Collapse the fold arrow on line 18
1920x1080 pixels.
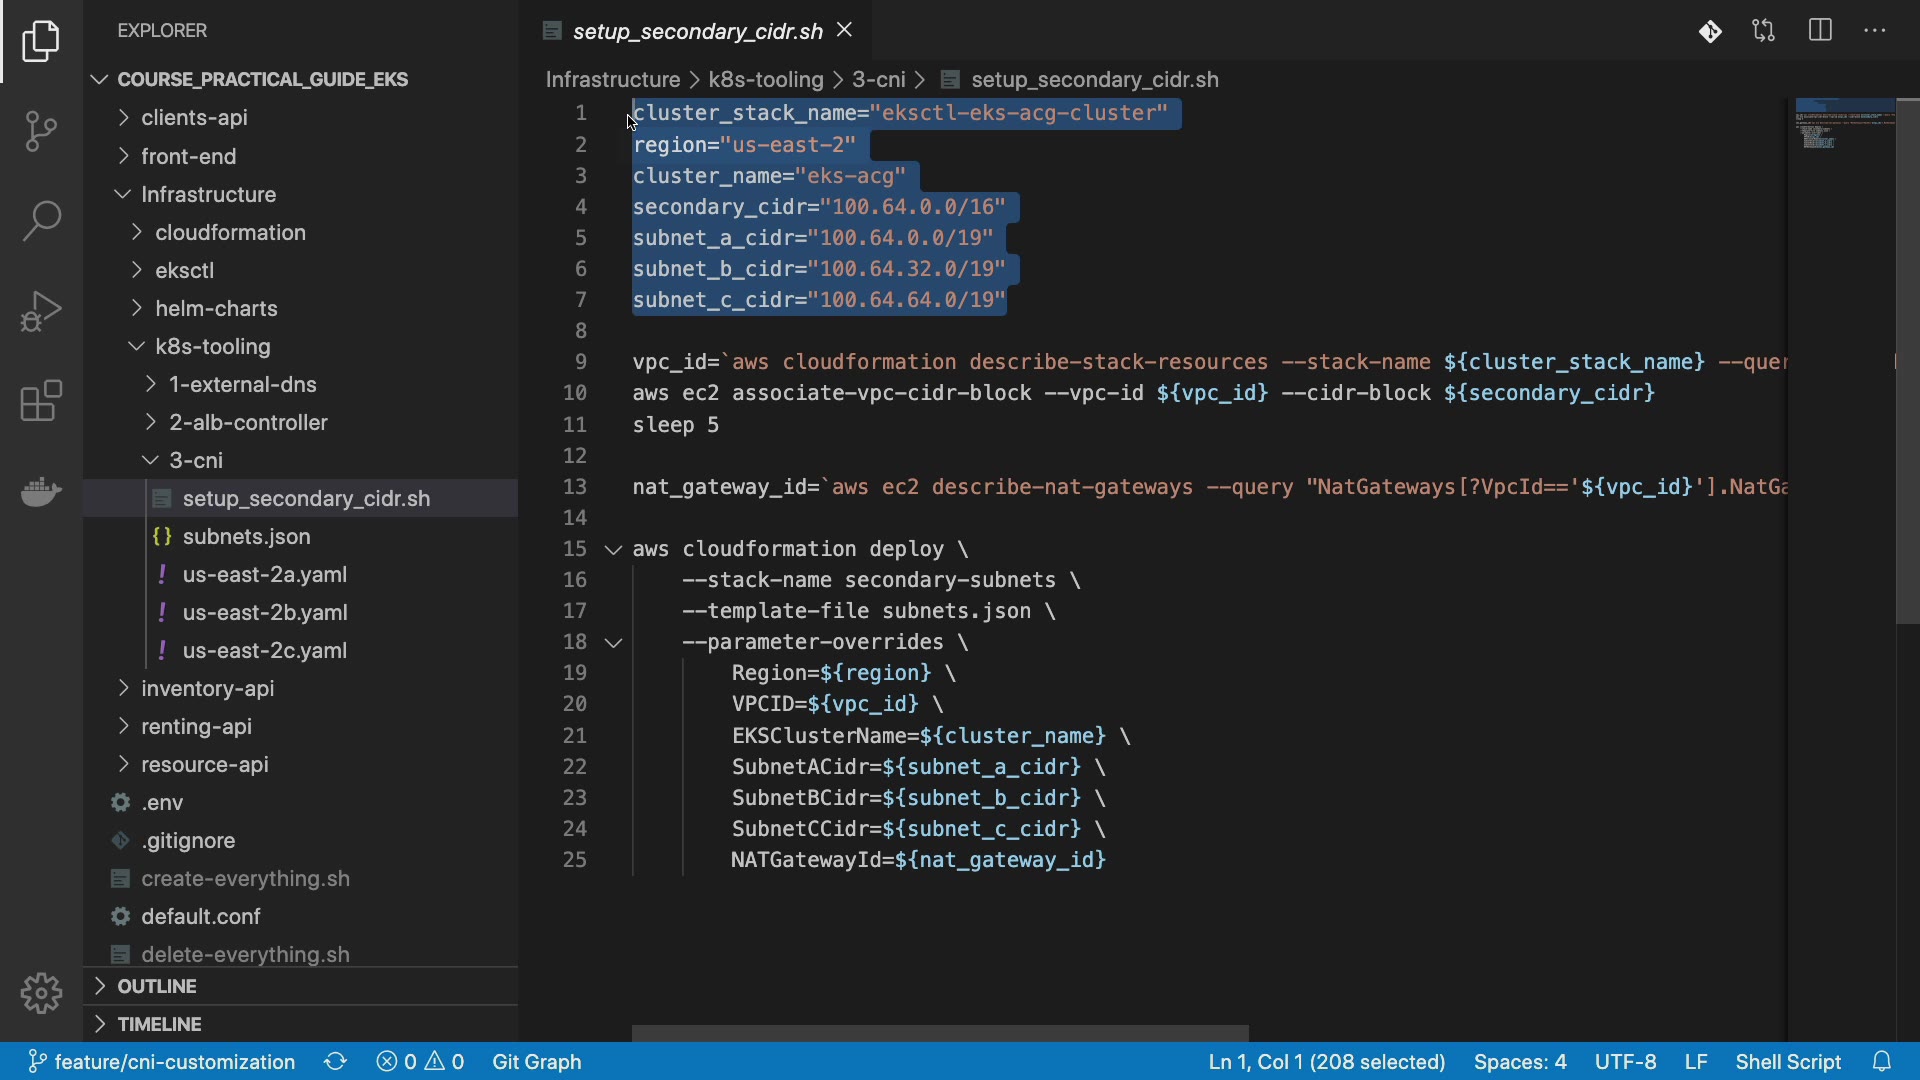coord(614,643)
